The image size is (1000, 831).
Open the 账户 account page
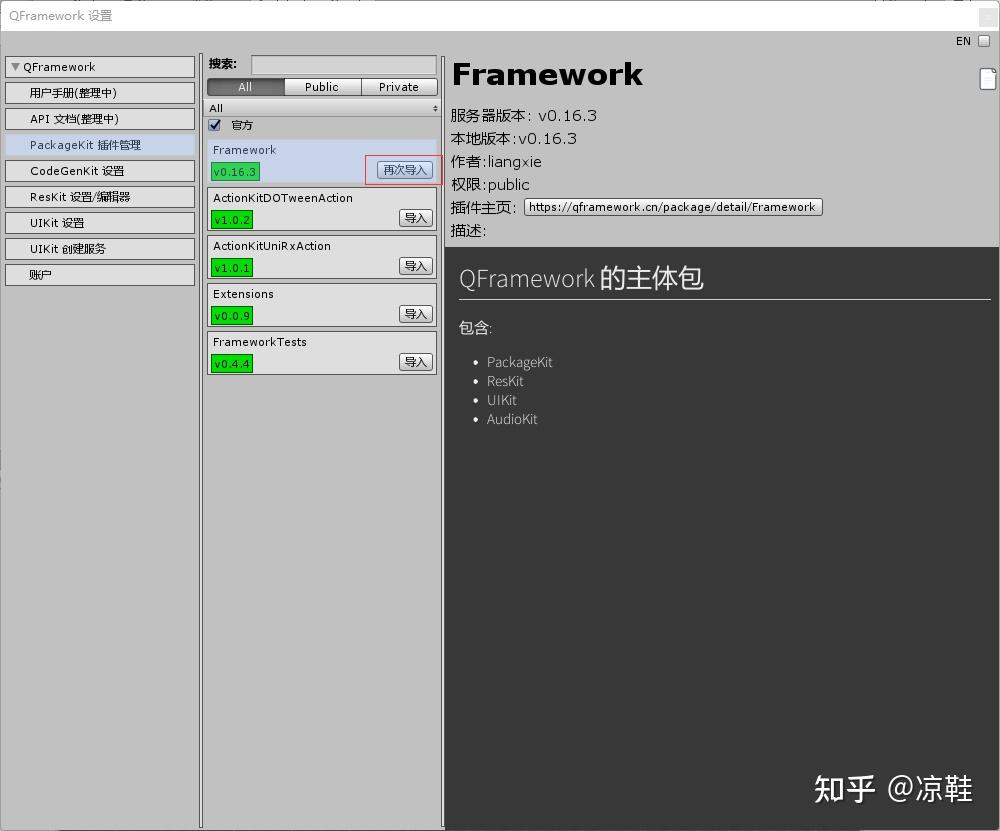click(x=99, y=274)
